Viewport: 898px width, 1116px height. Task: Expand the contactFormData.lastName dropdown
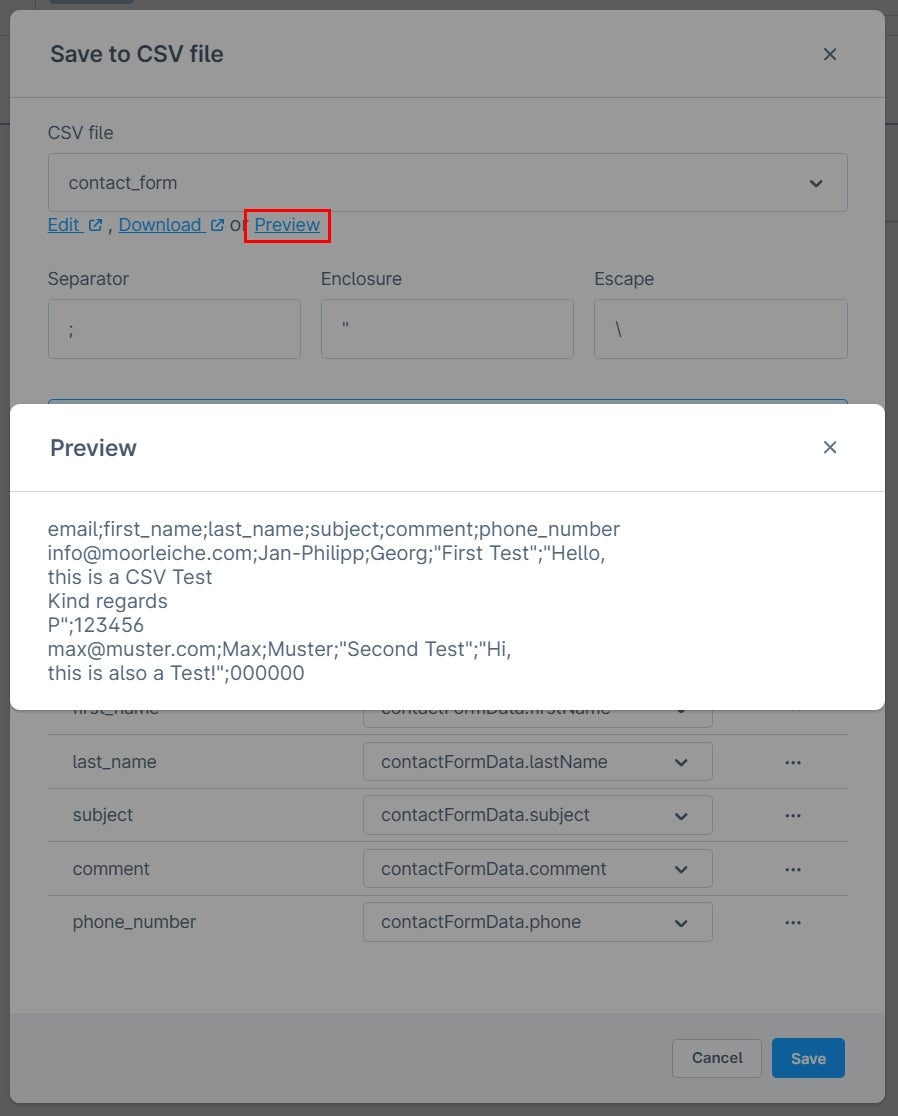(537, 762)
